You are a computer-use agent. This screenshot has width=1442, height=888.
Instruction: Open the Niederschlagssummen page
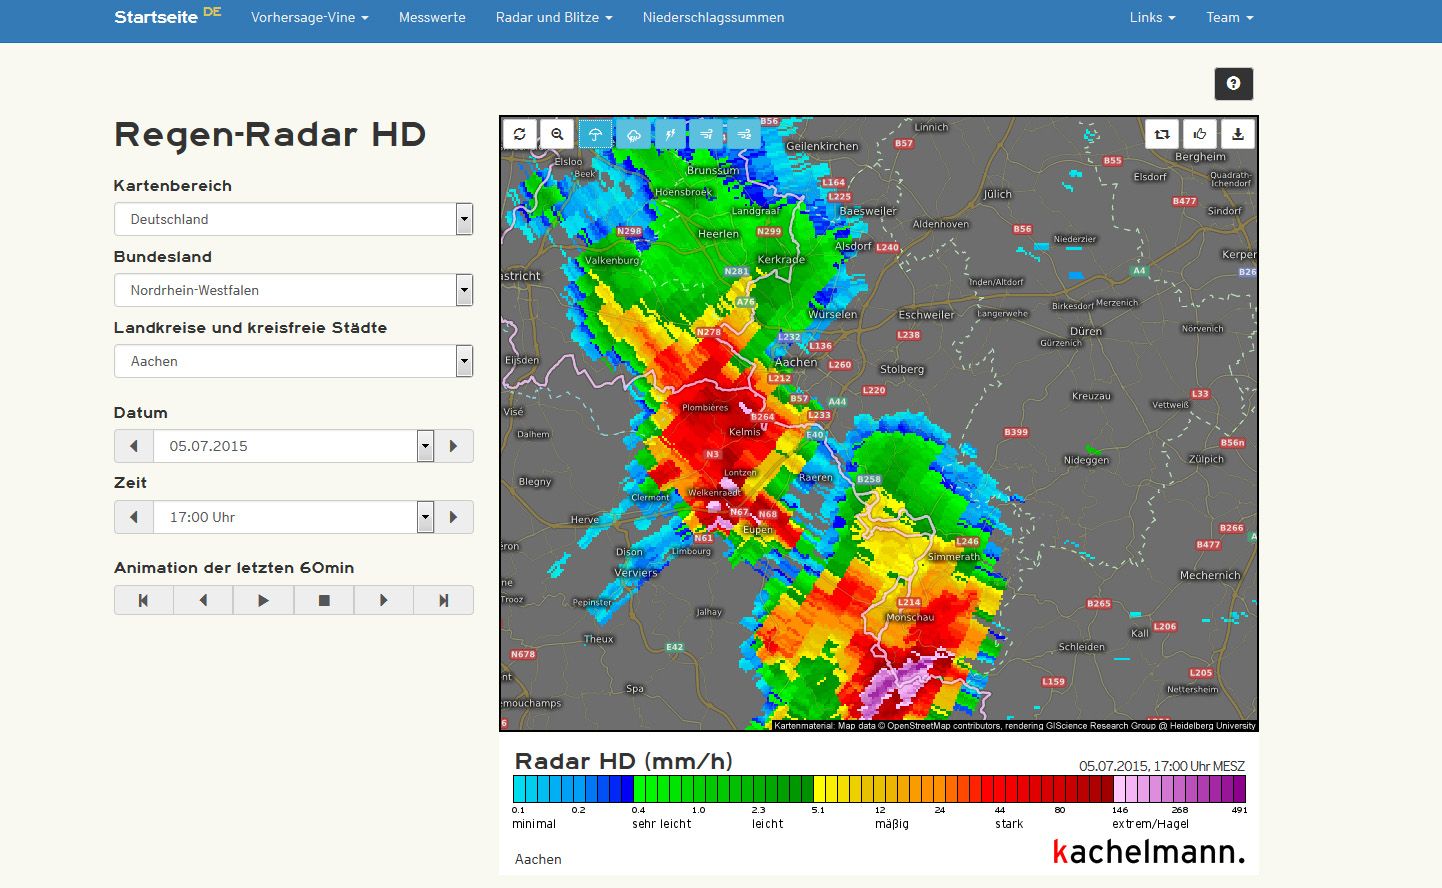[713, 17]
